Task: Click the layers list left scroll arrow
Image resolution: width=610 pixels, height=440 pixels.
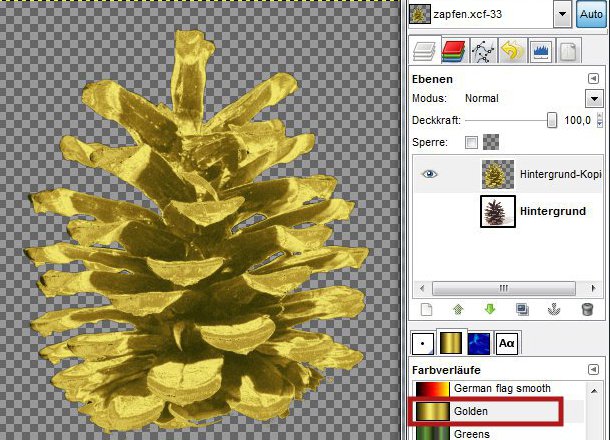Action: pyautogui.click(x=422, y=288)
